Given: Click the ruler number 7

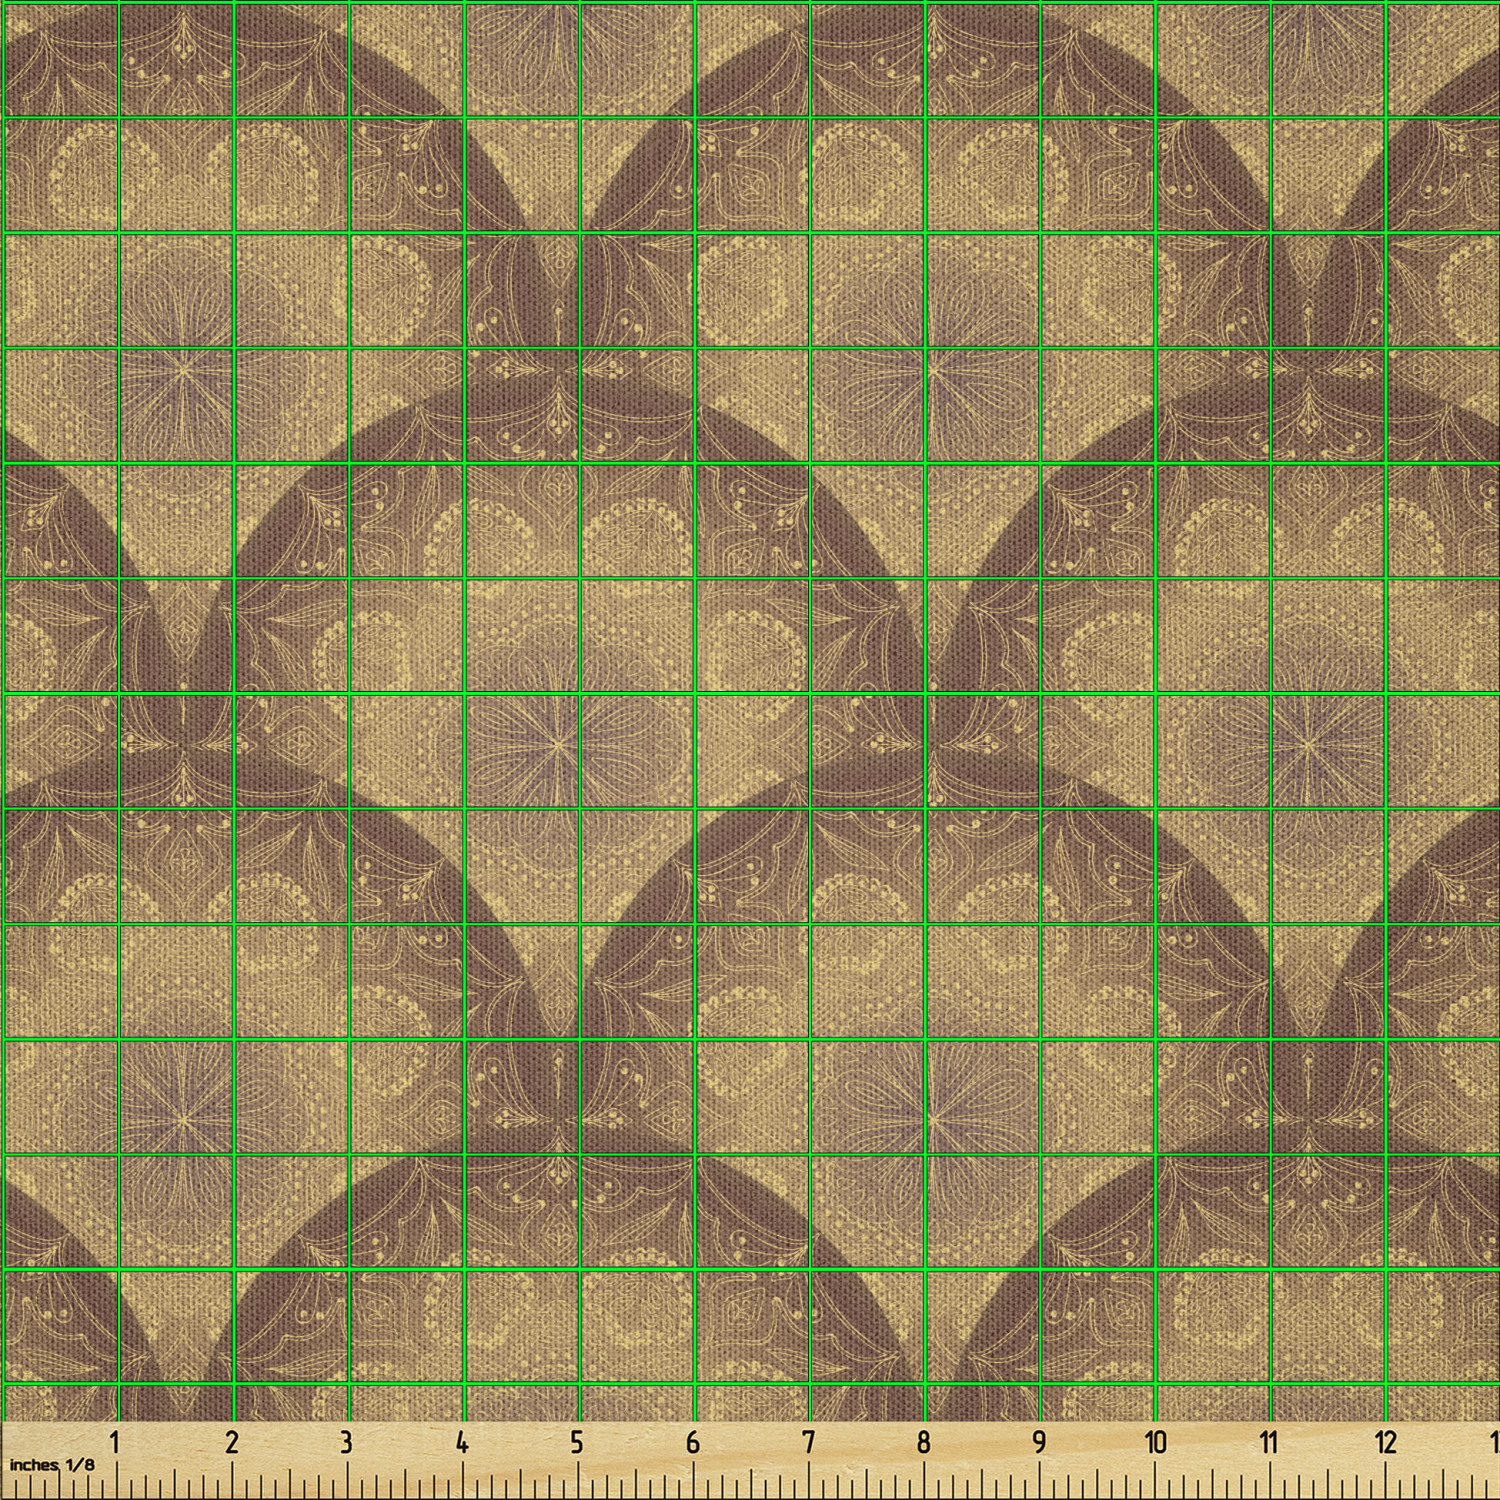Looking at the screenshot, I should pos(808,1443).
